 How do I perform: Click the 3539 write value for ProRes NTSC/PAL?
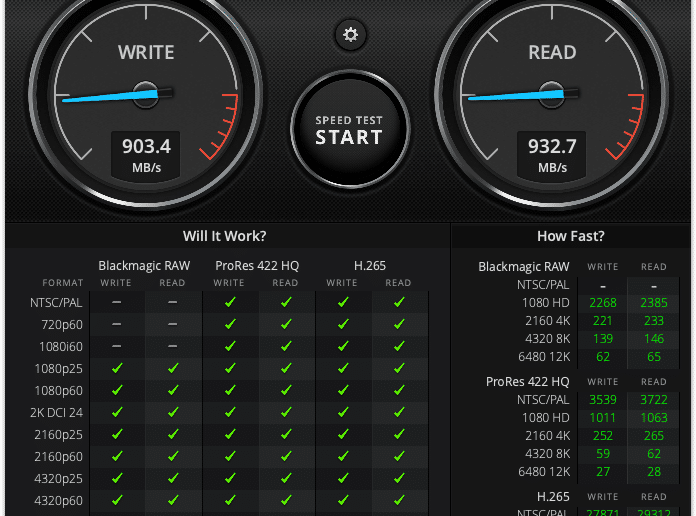(x=603, y=400)
